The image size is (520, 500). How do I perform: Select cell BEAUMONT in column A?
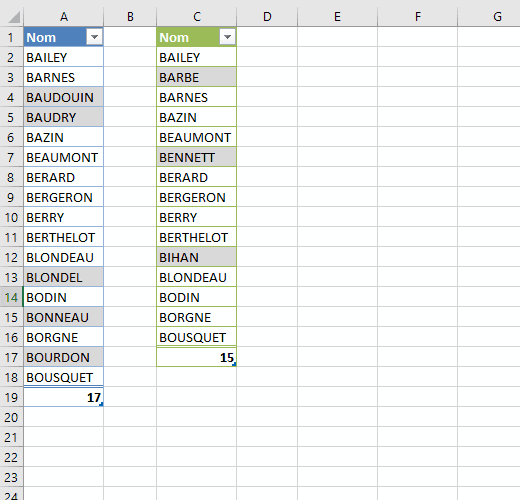click(x=64, y=157)
